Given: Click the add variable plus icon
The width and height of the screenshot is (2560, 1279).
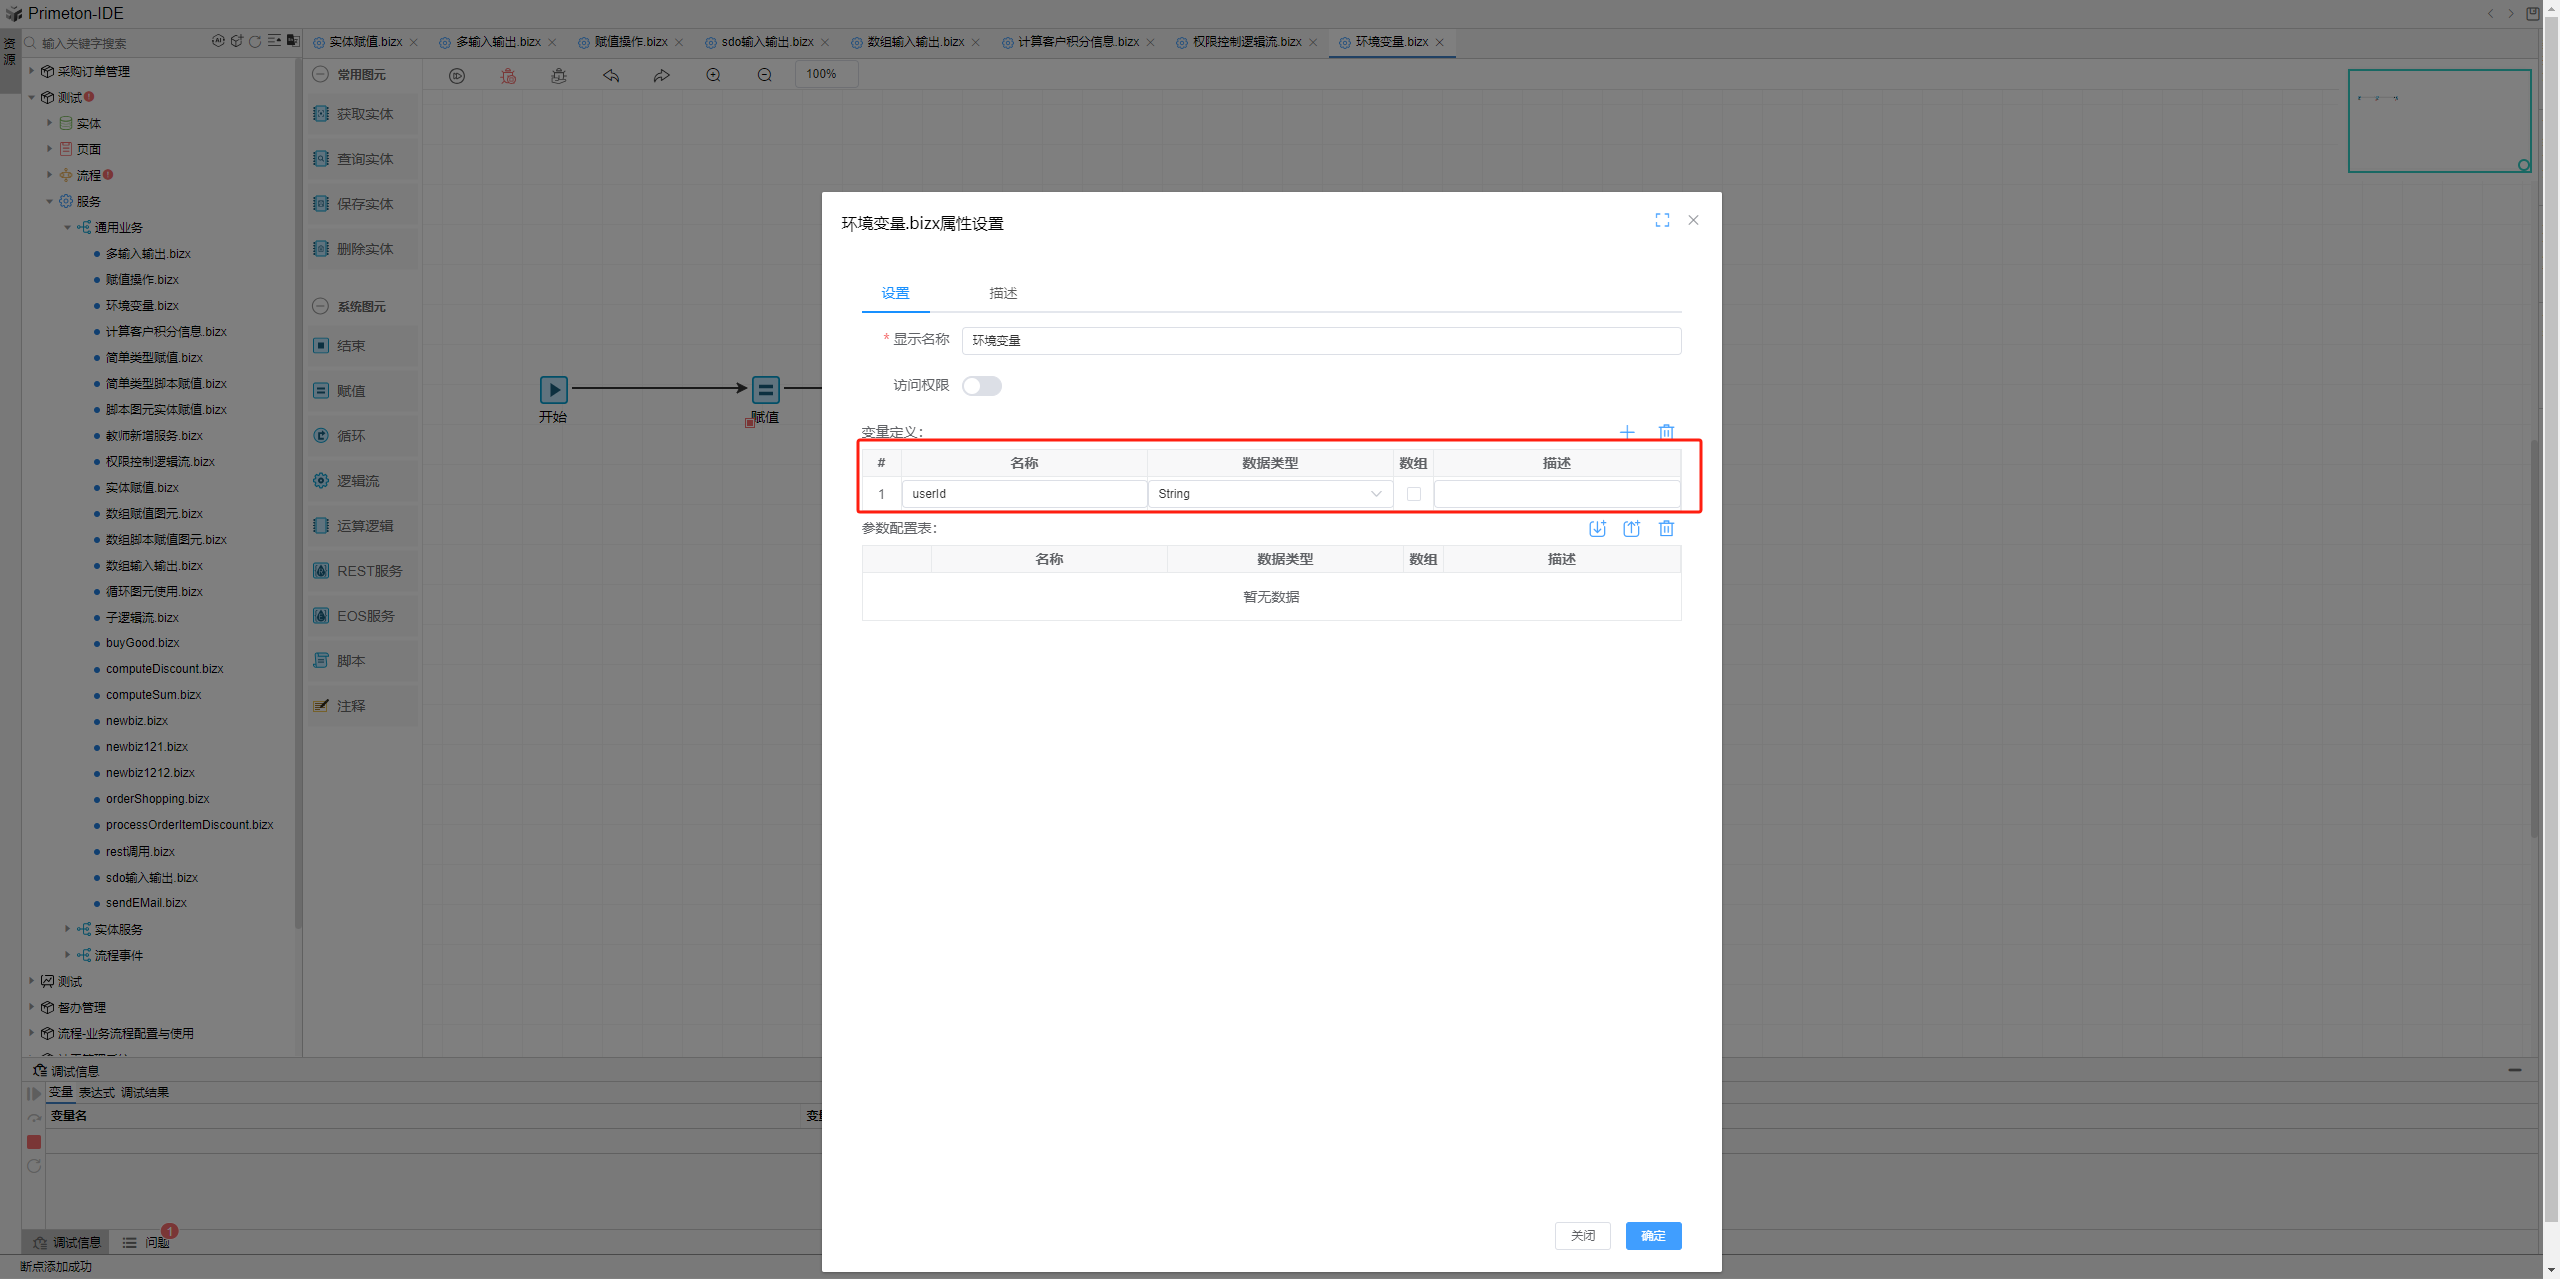Looking at the screenshot, I should 1627,432.
